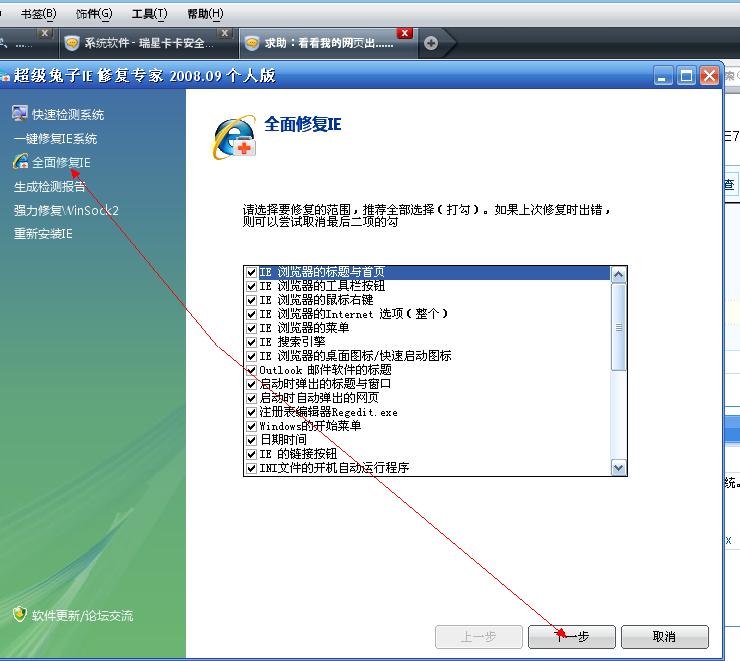Uncheck IE 浏览器的标题与首页
Viewport: 740px width, 661px height.
point(252,272)
